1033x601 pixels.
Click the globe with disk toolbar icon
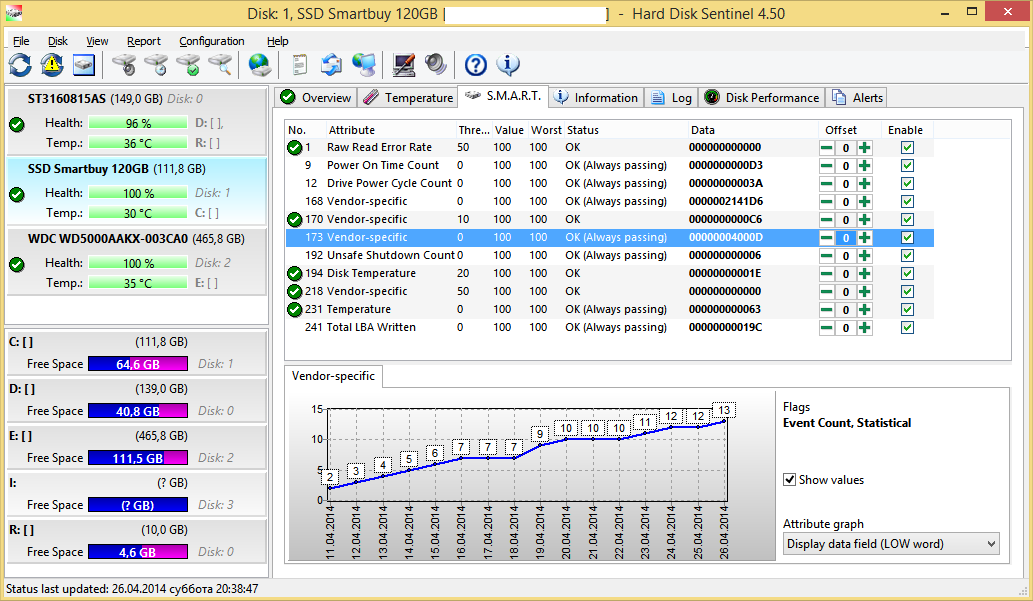tap(260, 65)
